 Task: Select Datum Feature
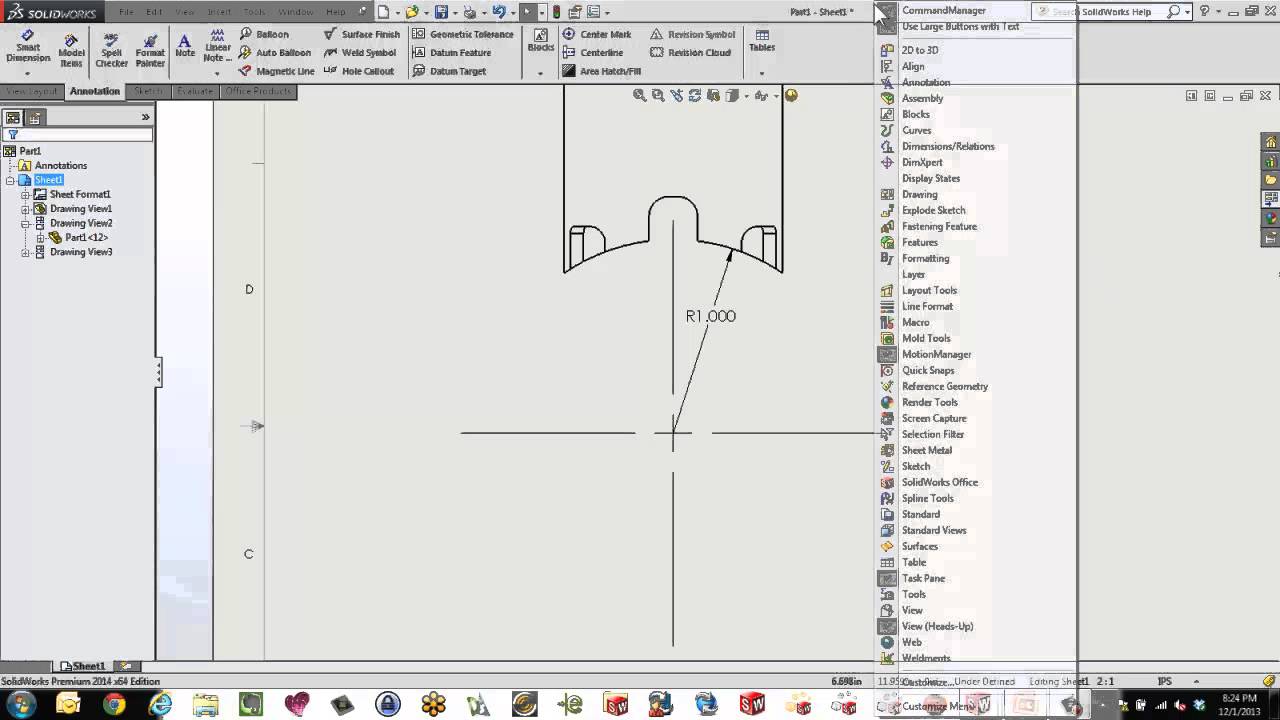[x=451, y=53]
